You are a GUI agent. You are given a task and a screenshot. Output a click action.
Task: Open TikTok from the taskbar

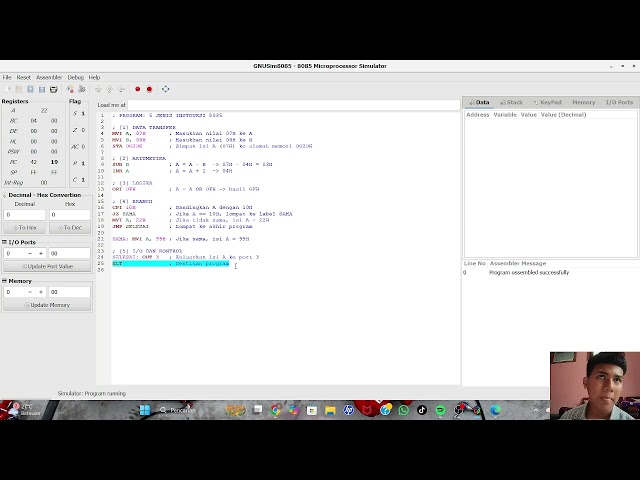422,410
